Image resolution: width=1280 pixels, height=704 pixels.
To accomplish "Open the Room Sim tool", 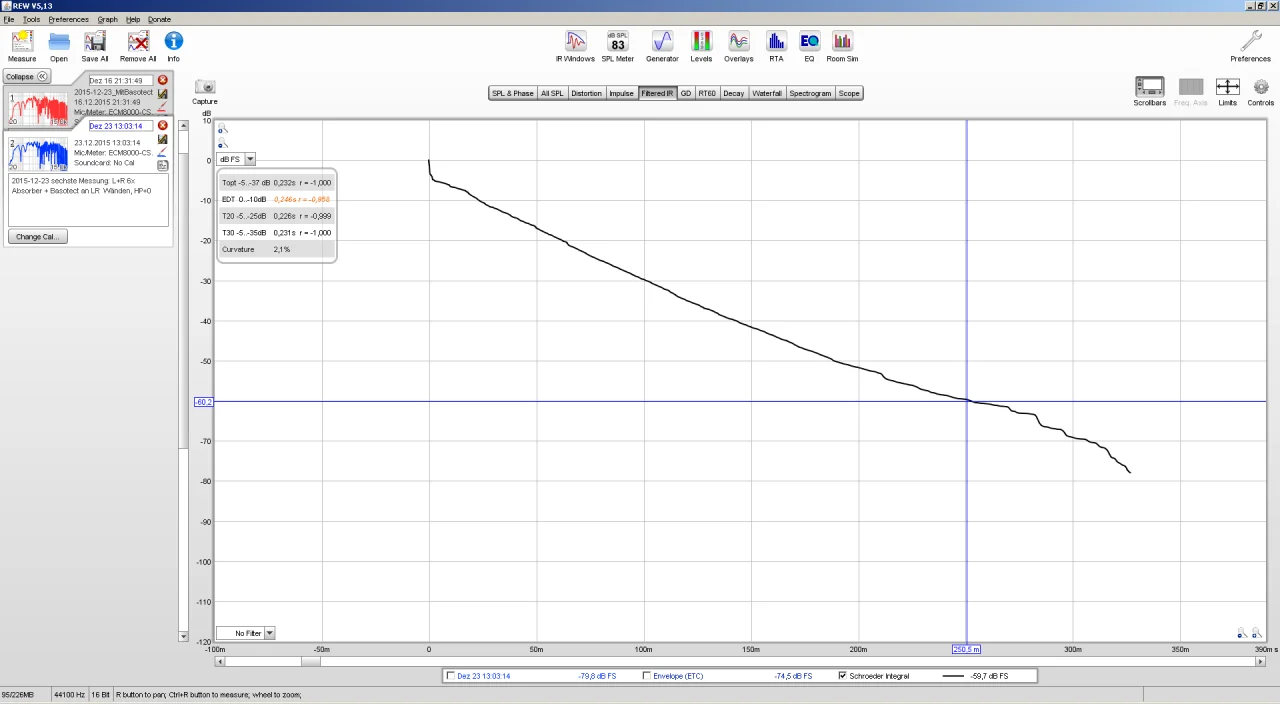I will (x=842, y=42).
